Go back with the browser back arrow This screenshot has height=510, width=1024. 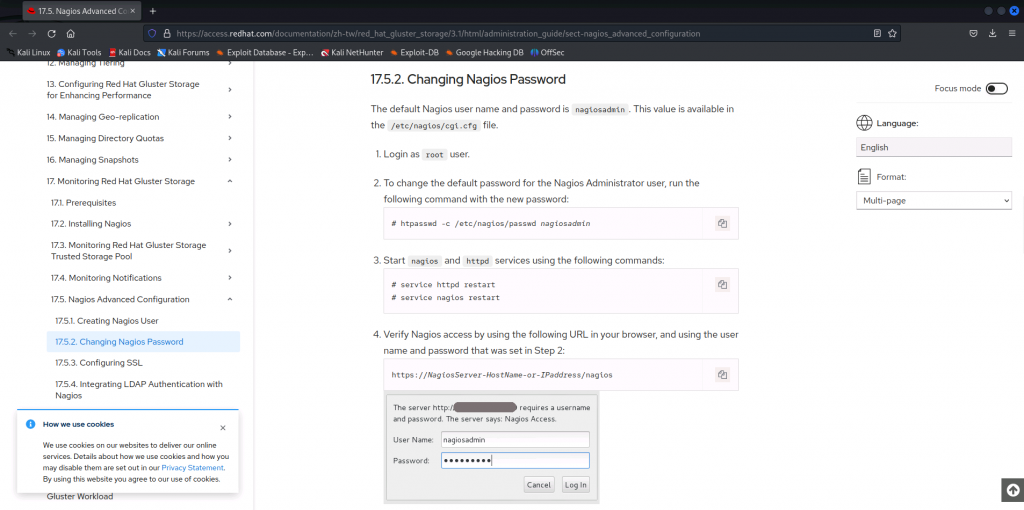13,33
